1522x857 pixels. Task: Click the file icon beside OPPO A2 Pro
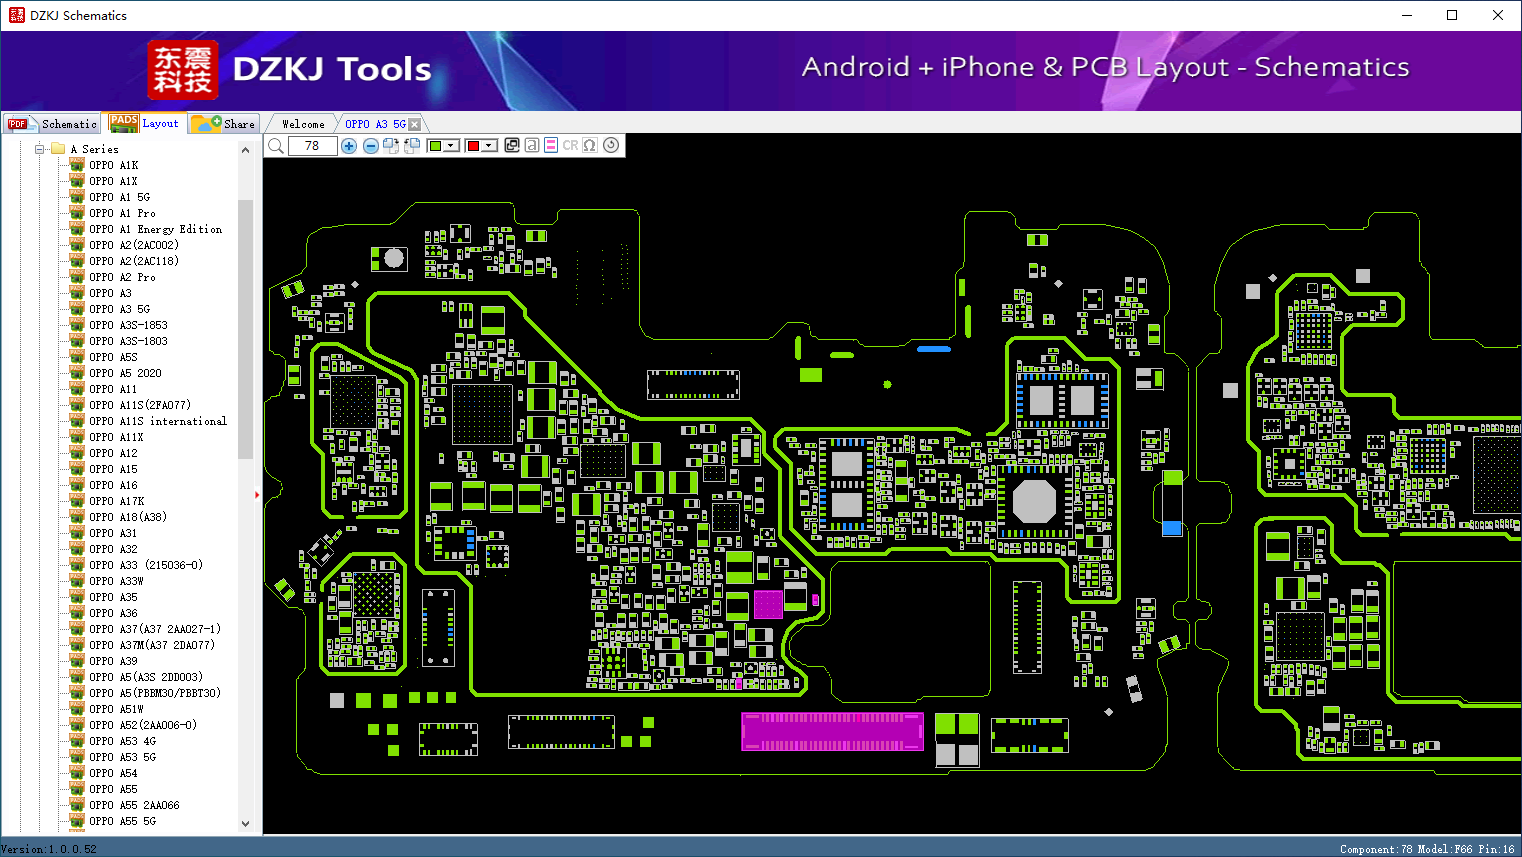tap(77, 277)
